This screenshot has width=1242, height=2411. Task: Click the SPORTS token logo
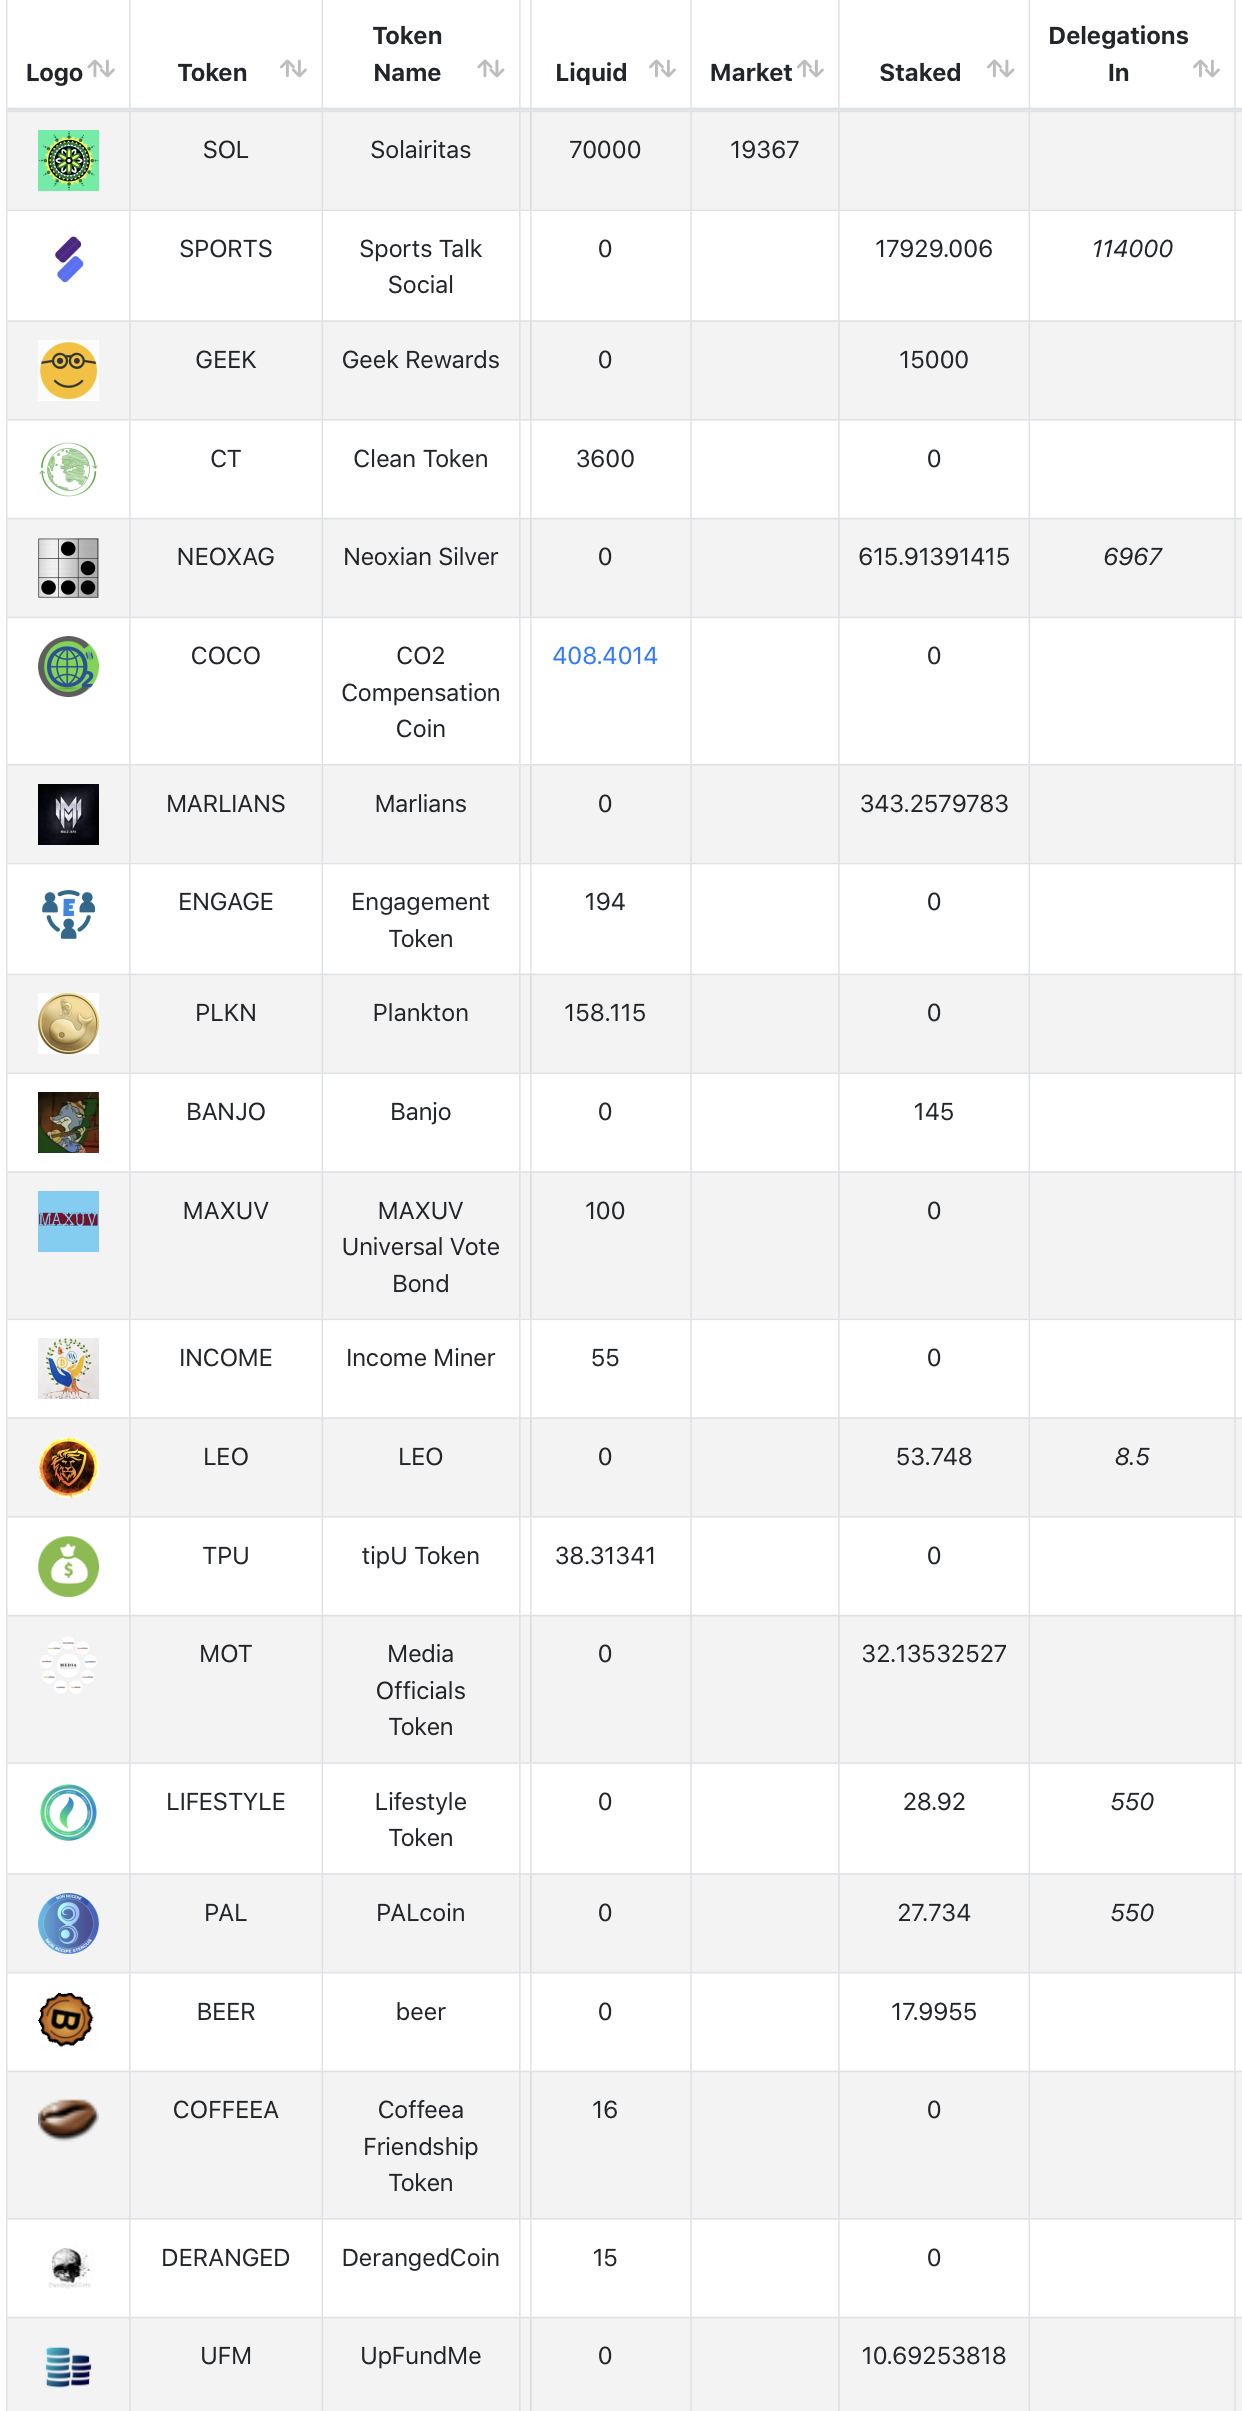pyautogui.click(x=68, y=260)
